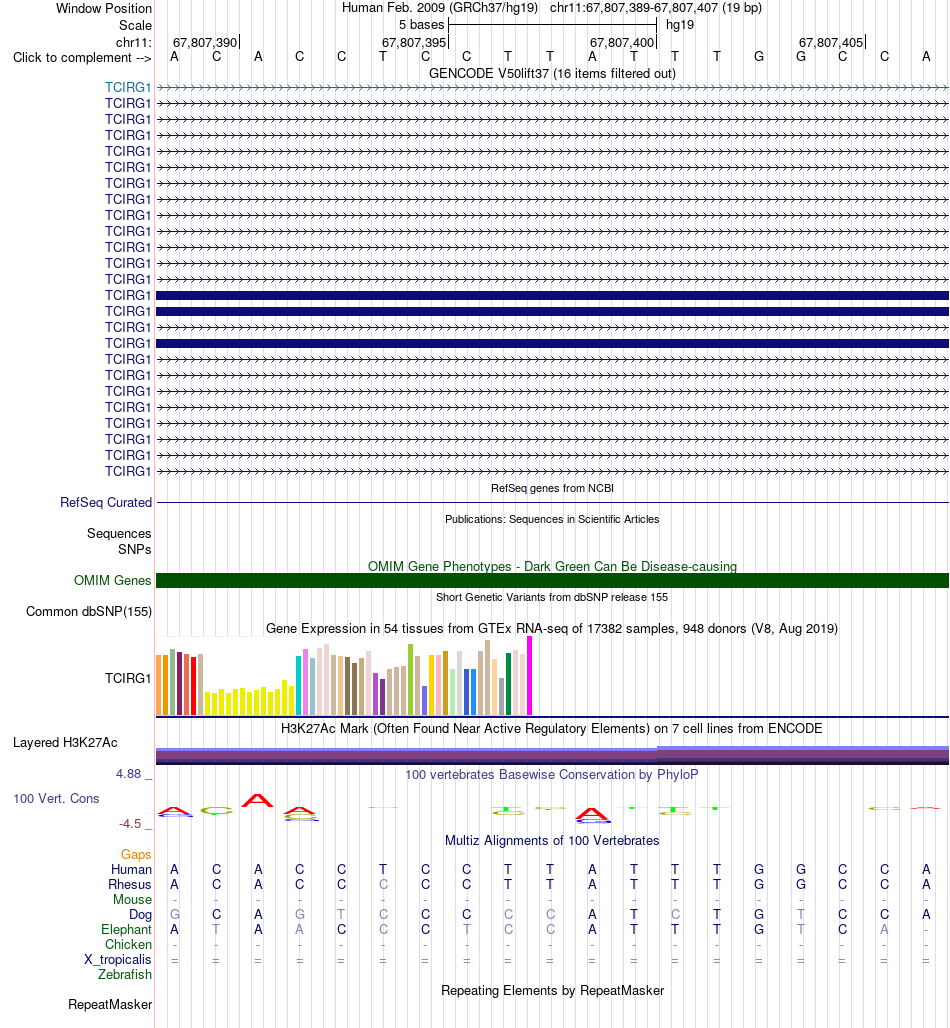This screenshot has height=1028, width=950.
Task: Open Publications: Sequences in Scientific Articles title
Action: pyautogui.click(x=552, y=519)
